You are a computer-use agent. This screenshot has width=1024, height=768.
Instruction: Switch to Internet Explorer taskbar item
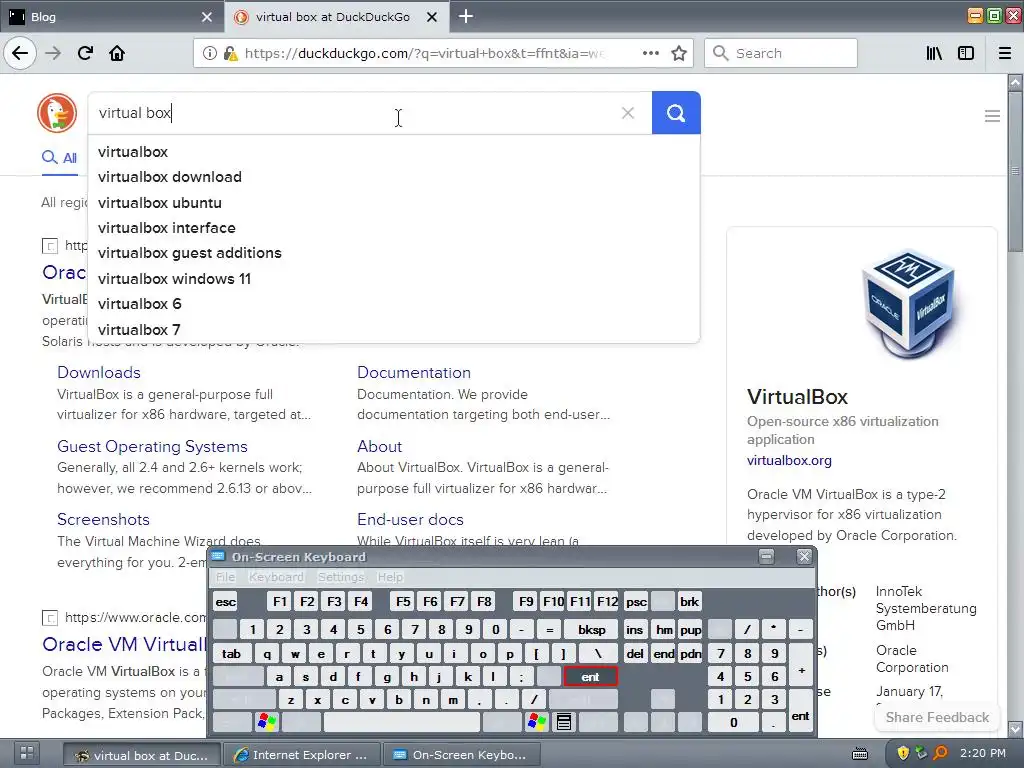(301, 754)
